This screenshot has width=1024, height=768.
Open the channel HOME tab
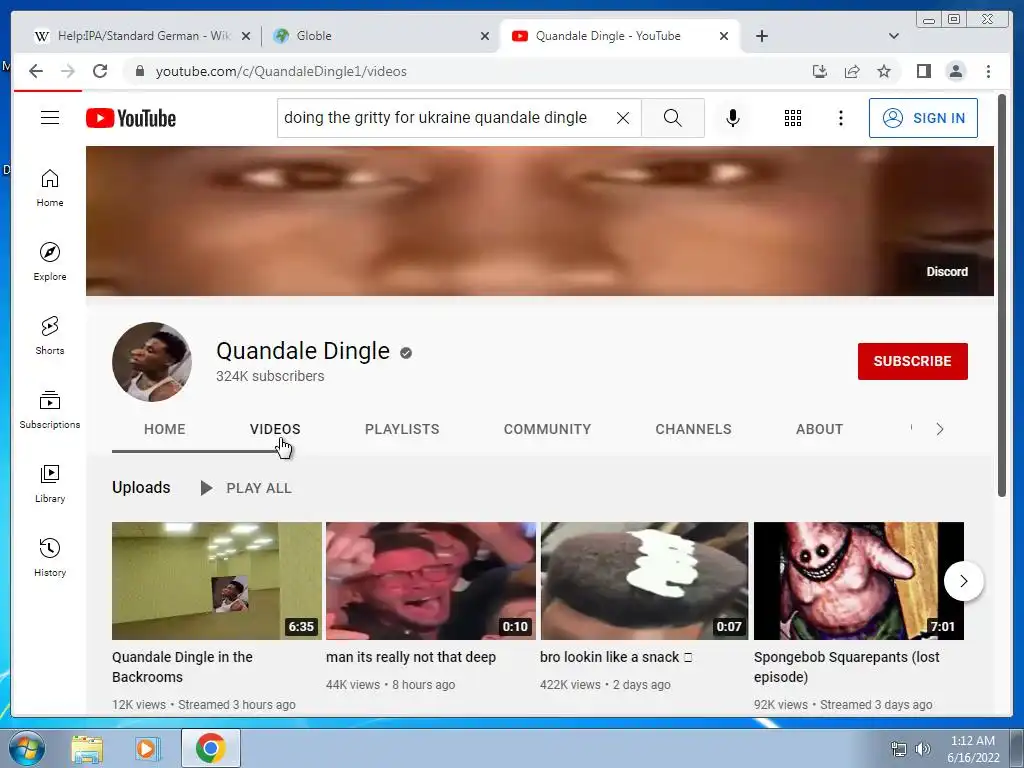tap(165, 429)
